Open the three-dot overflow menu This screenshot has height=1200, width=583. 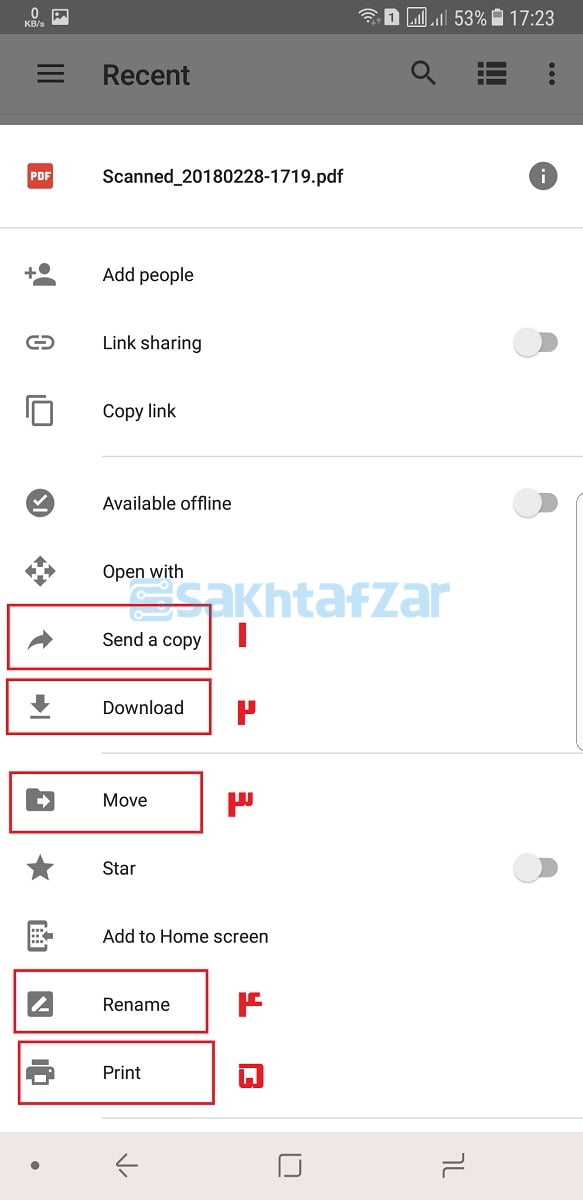551,74
